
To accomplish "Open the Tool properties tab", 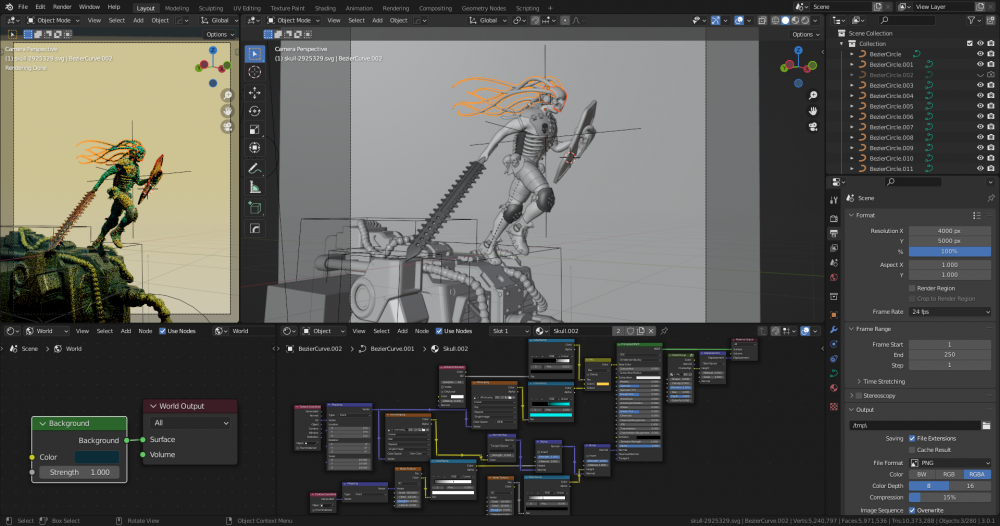I will click(834, 200).
